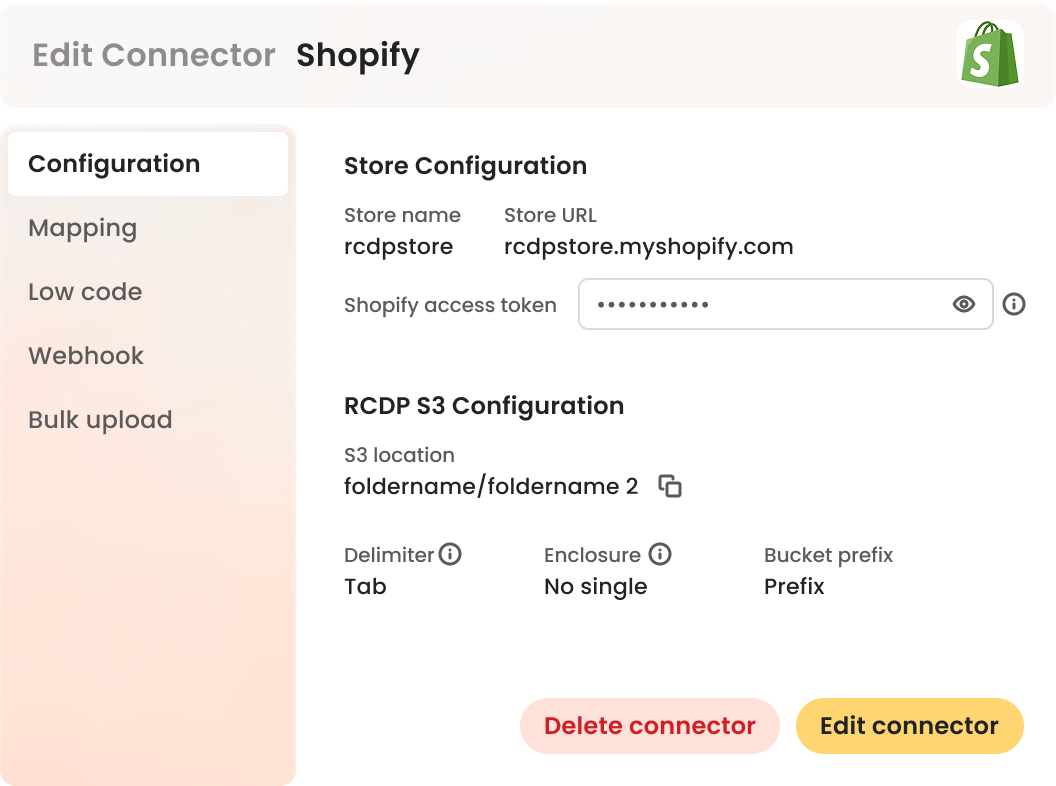The image size is (1056, 786).
Task: Select the Configuration sidebar tab
Action: tap(114, 164)
